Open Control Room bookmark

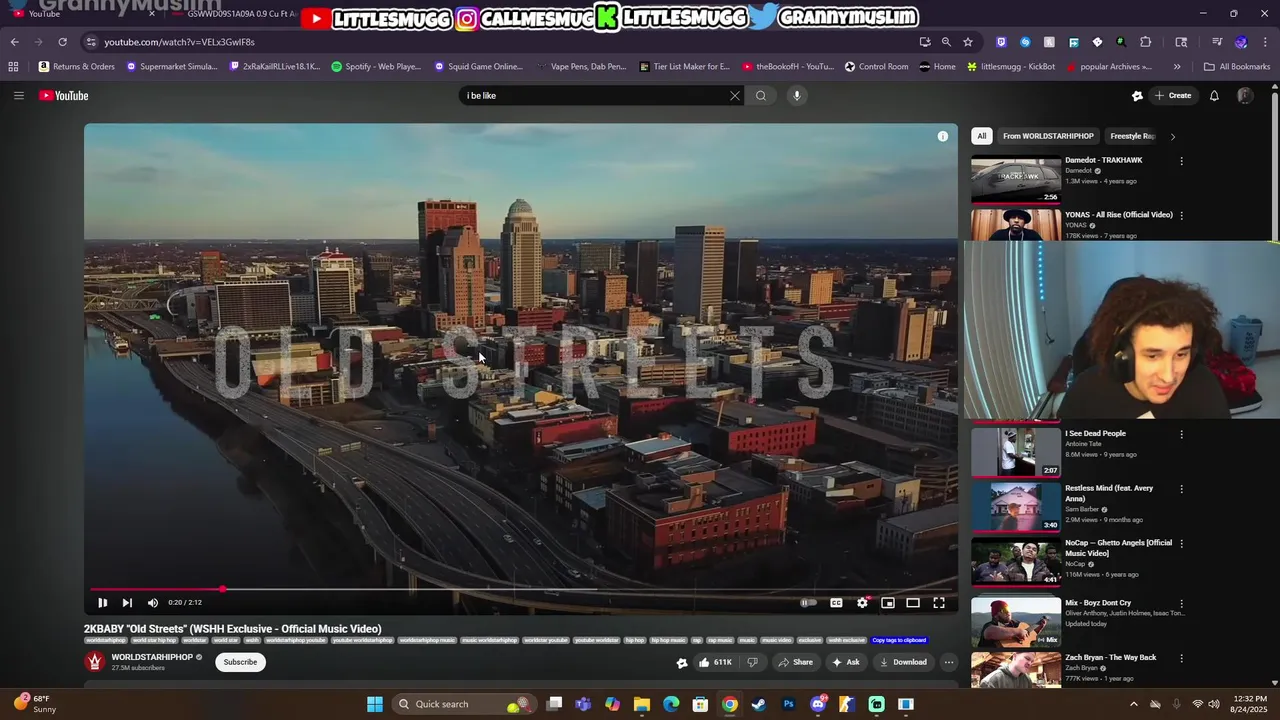tap(877, 67)
